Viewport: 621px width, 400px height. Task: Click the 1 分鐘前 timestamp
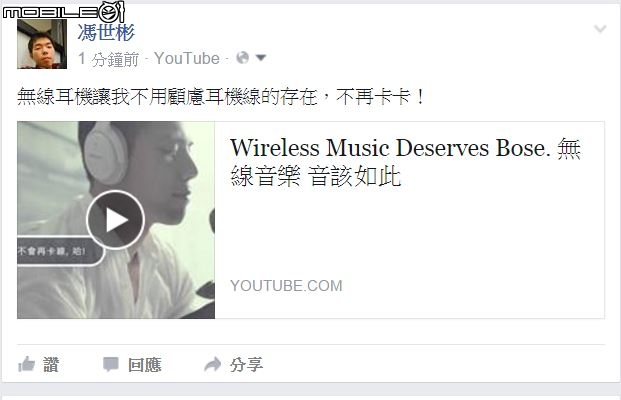pyautogui.click(x=109, y=59)
